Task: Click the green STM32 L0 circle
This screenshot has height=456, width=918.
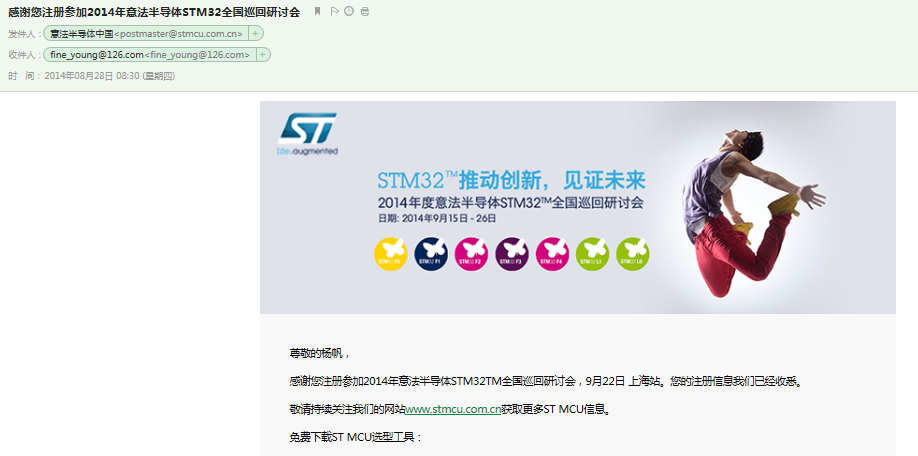Action: [x=633, y=254]
